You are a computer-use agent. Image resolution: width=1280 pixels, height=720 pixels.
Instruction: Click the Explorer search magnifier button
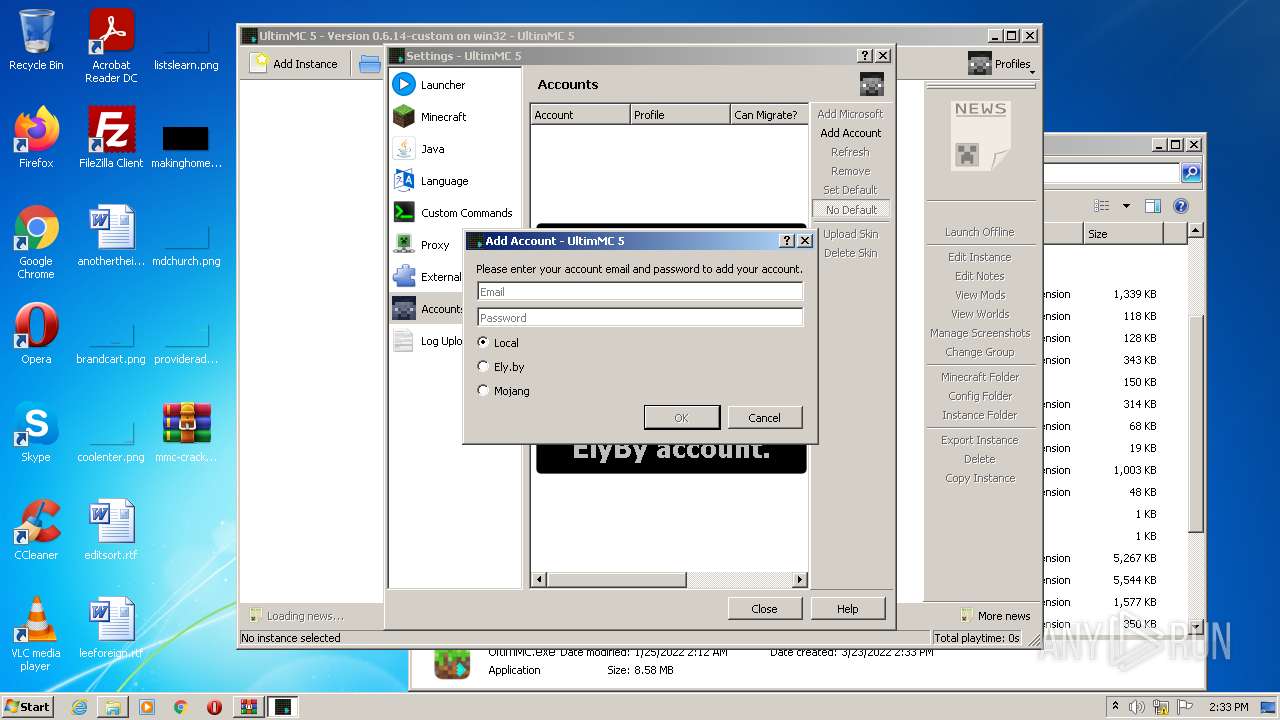pos(1190,173)
